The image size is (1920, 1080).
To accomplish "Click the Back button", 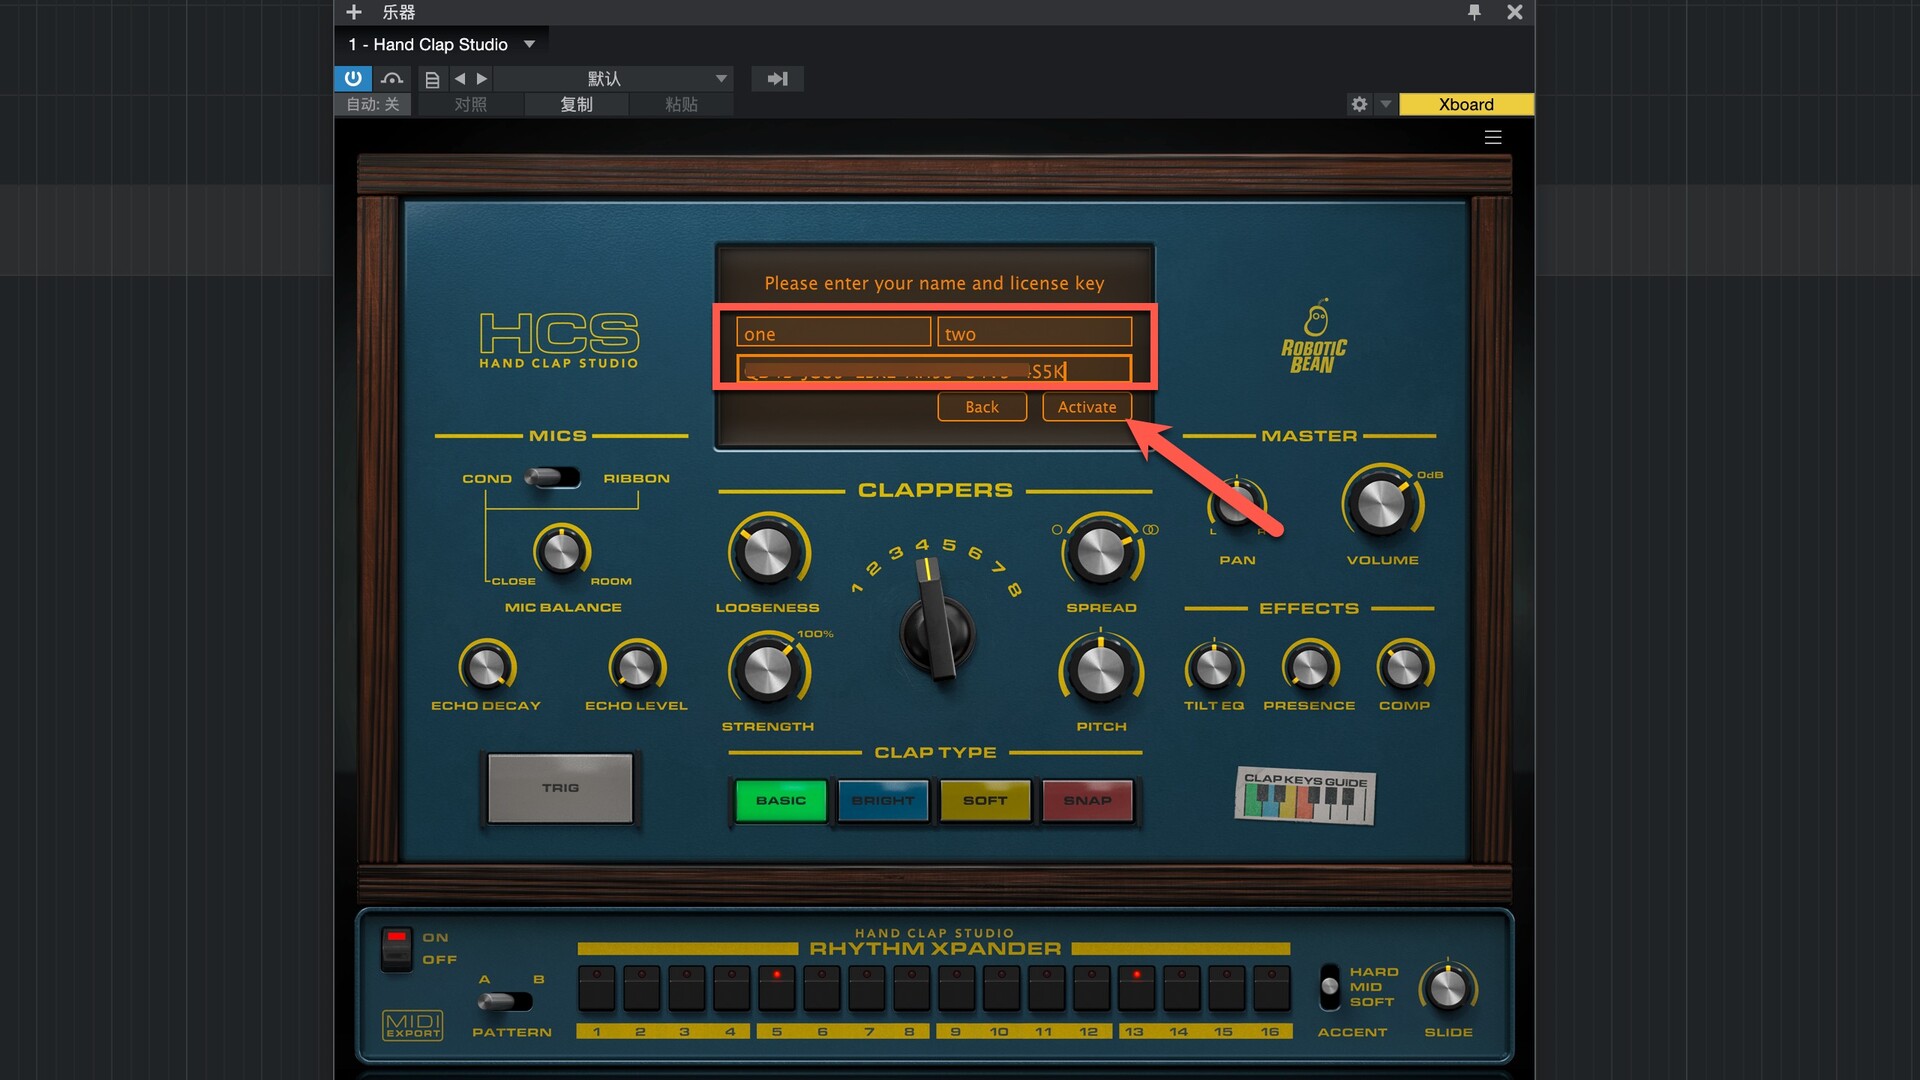I will tap(982, 407).
